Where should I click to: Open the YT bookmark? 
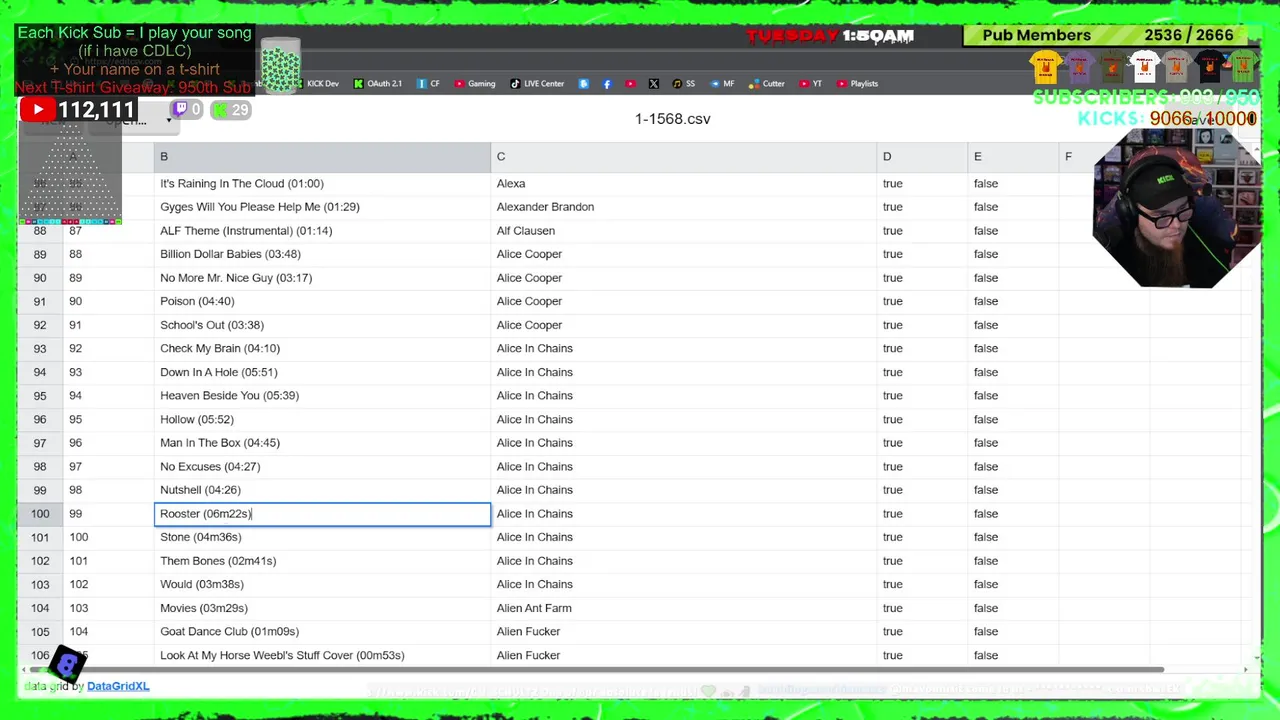click(811, 84)
